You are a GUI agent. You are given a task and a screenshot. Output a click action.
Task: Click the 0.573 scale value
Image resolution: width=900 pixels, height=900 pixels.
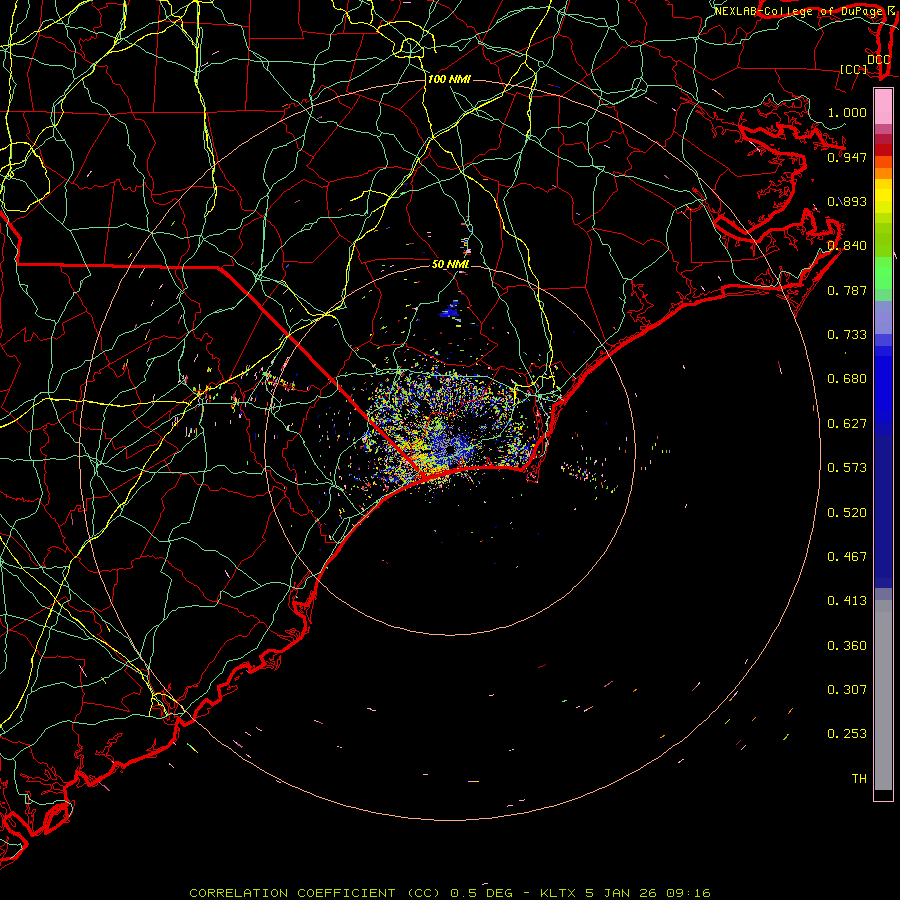tap(847, 468)
